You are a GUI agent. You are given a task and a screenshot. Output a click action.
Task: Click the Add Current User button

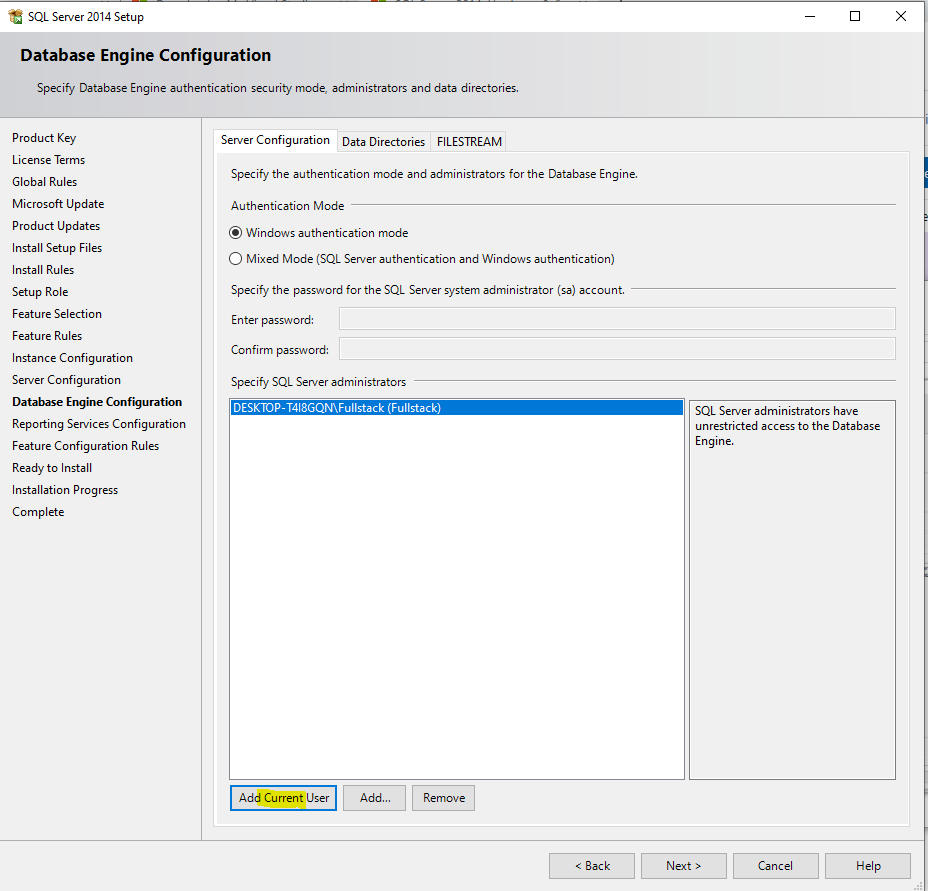point(283,798)
